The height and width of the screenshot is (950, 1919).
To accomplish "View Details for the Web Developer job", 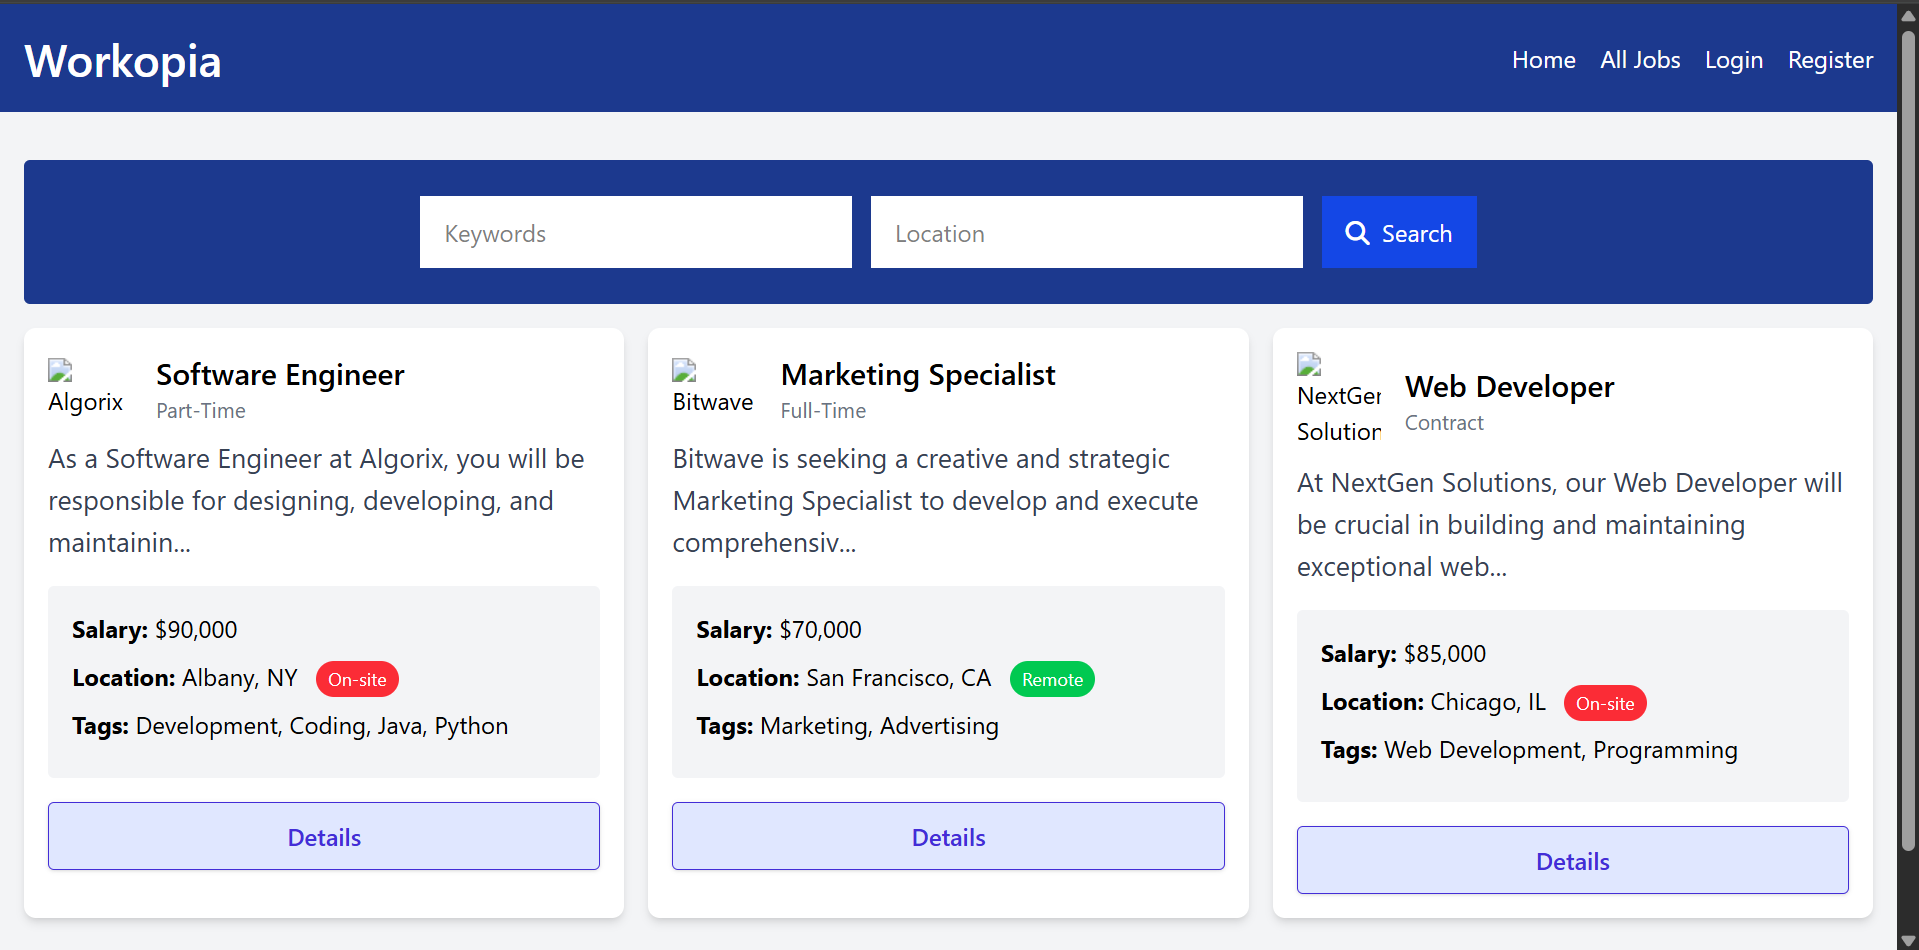I will tap(1571, 860).
